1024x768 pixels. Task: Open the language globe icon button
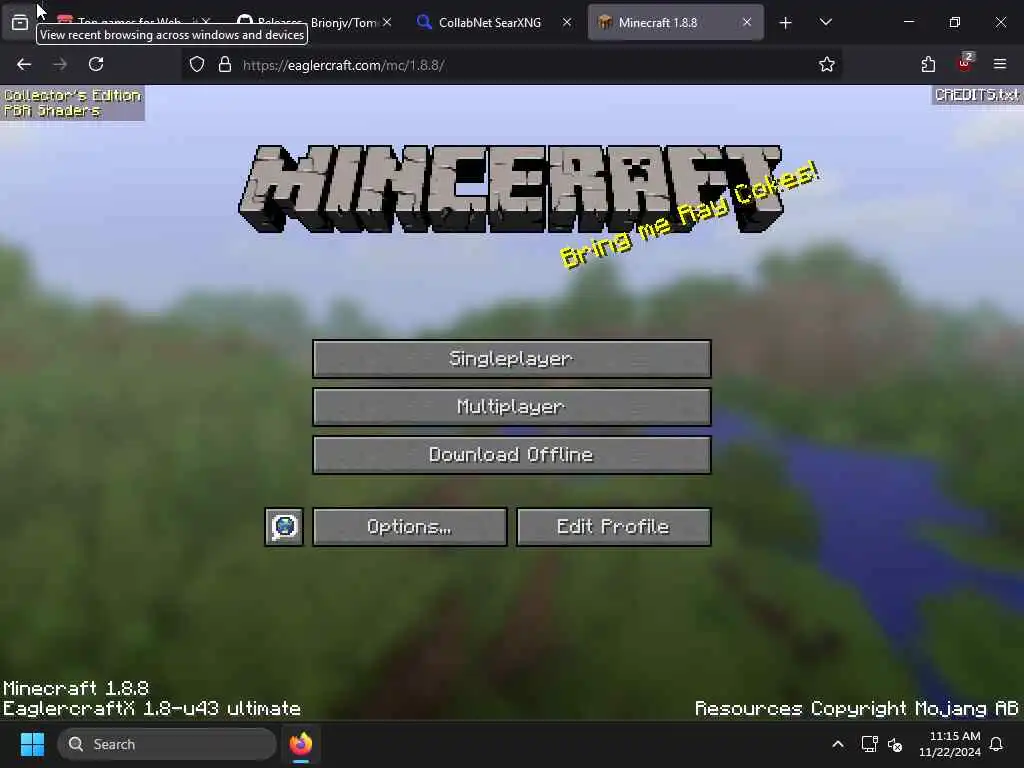point(284,526)
